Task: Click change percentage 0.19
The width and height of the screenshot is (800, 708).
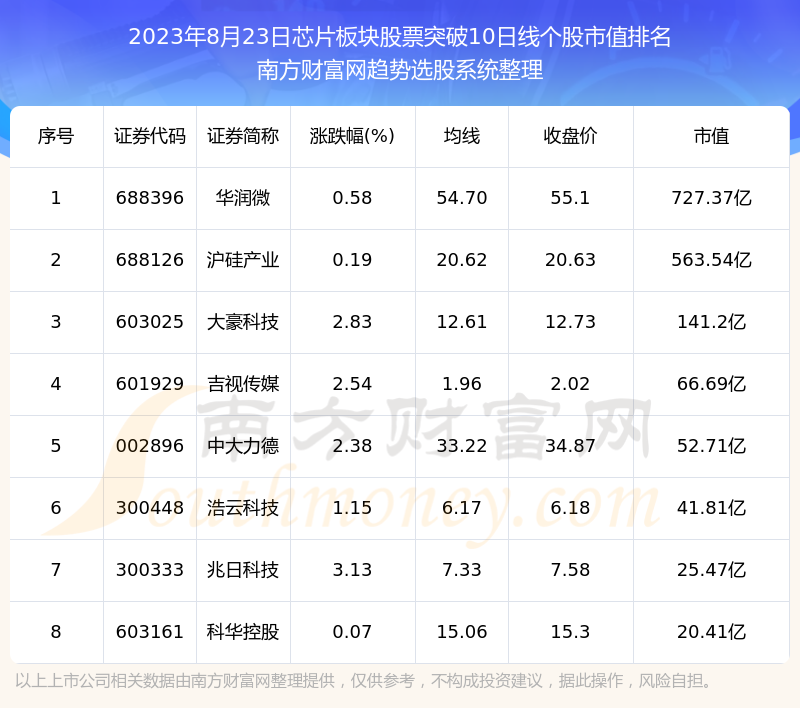Action: coord(352,260)
